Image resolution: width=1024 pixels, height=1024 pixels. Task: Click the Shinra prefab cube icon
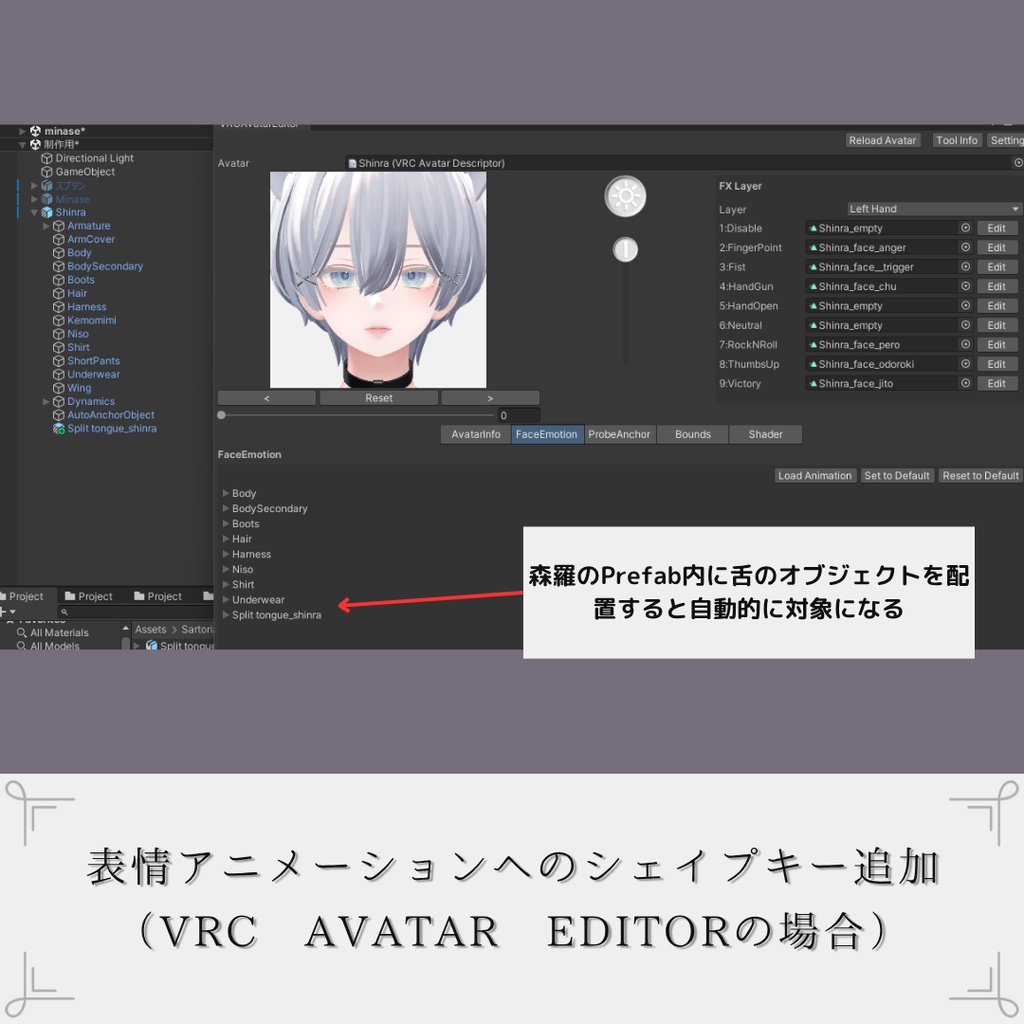(x=47, y=212)
